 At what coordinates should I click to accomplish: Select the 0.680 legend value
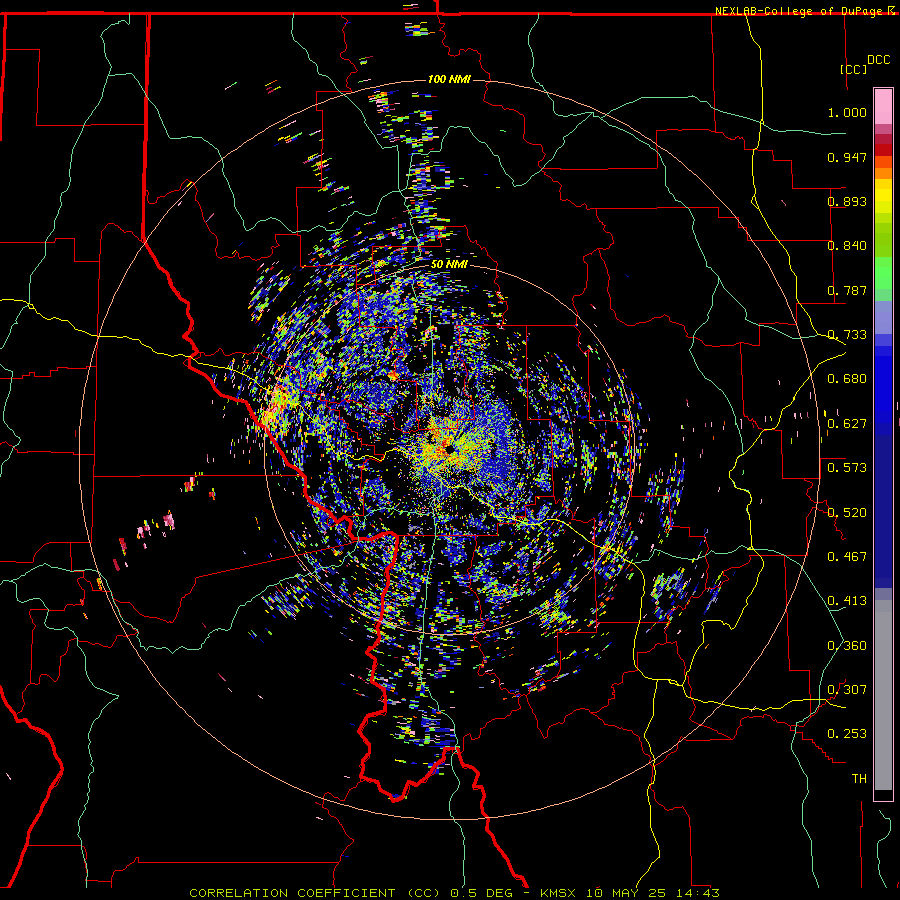847,379
